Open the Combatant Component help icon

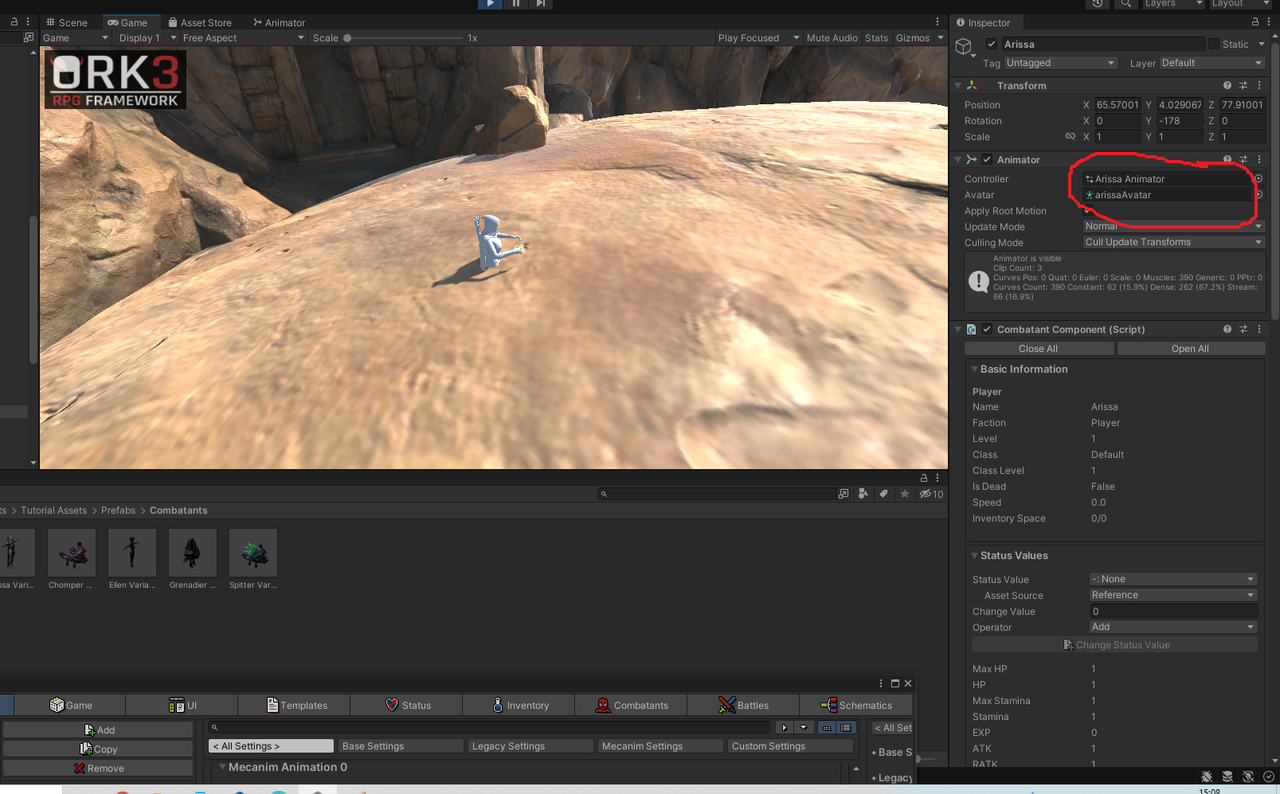pos(1227,329)
